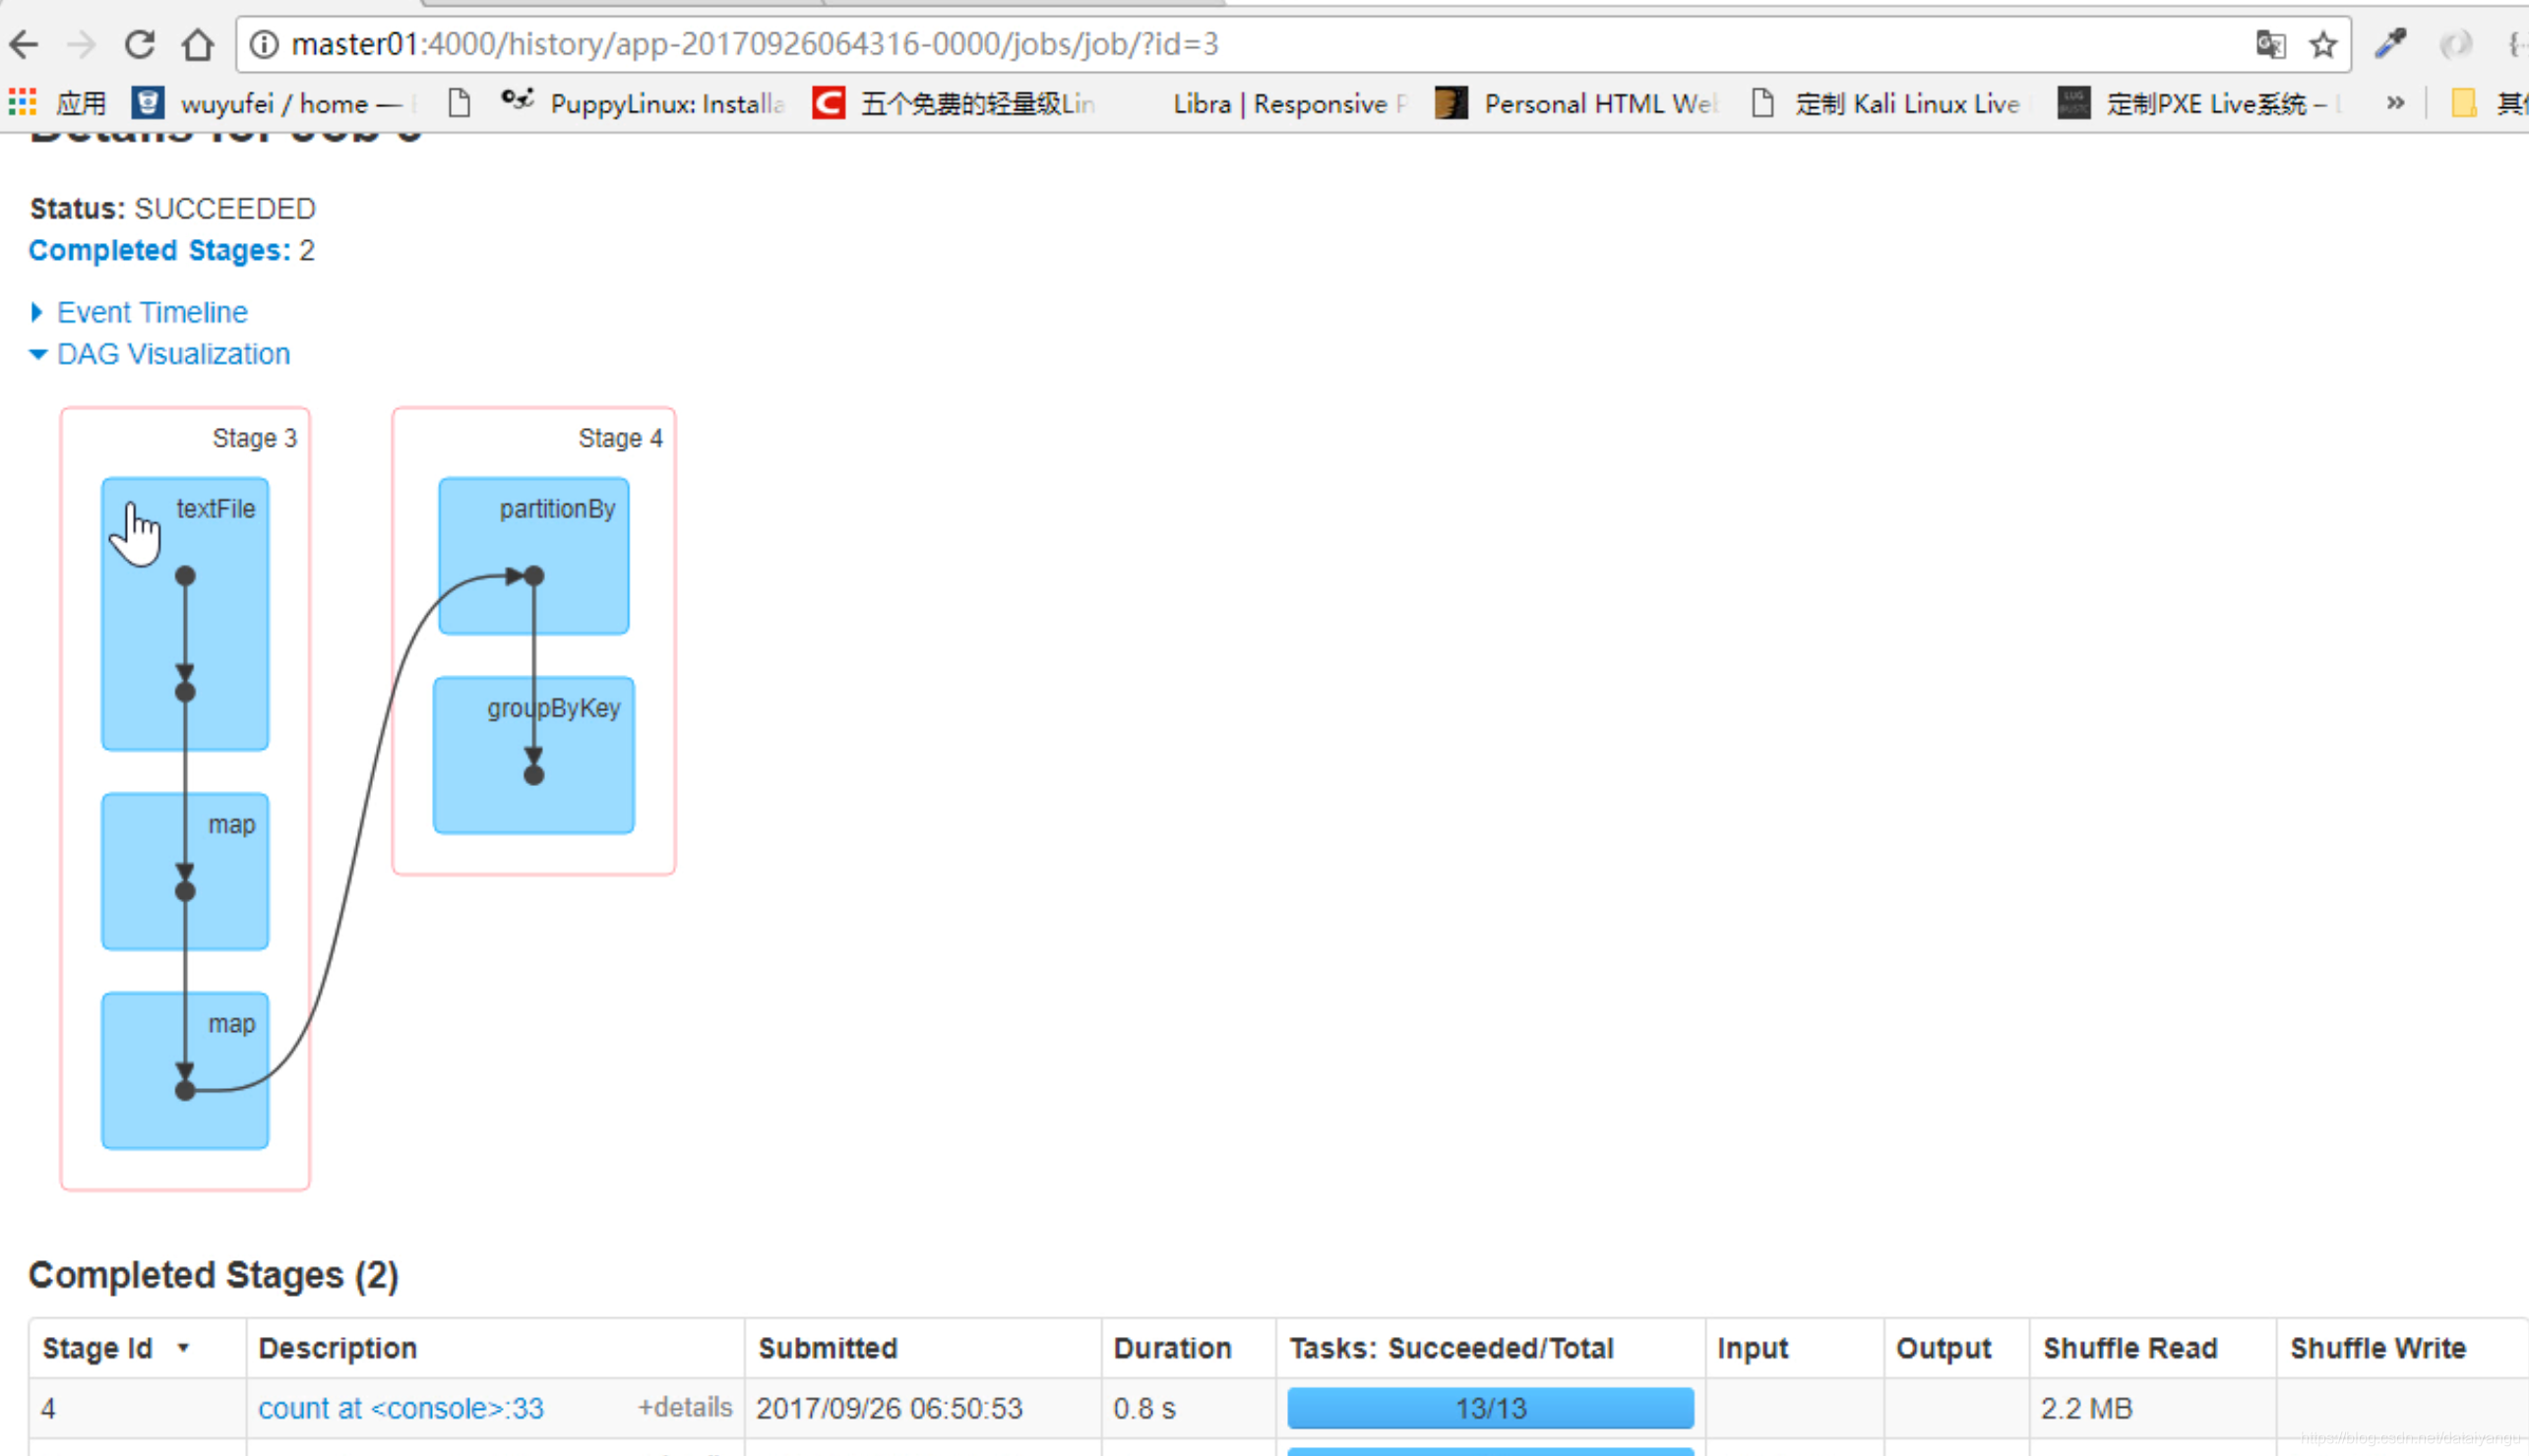Click the 13/13 tasks progress bar
Viewport: 2529px width, 1456px height.
coord(1490,1408)
